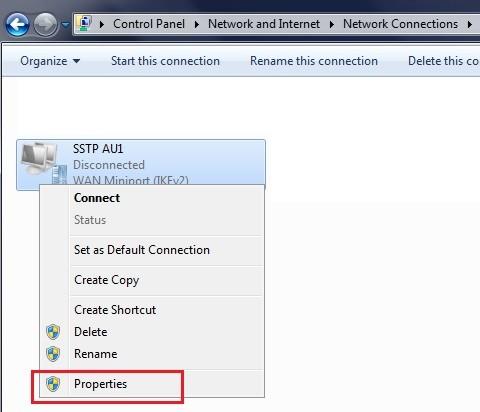This screenshot has width=480, height=412.
Task: Click the shield icon beside Delete
Action: tap(53, 332)
